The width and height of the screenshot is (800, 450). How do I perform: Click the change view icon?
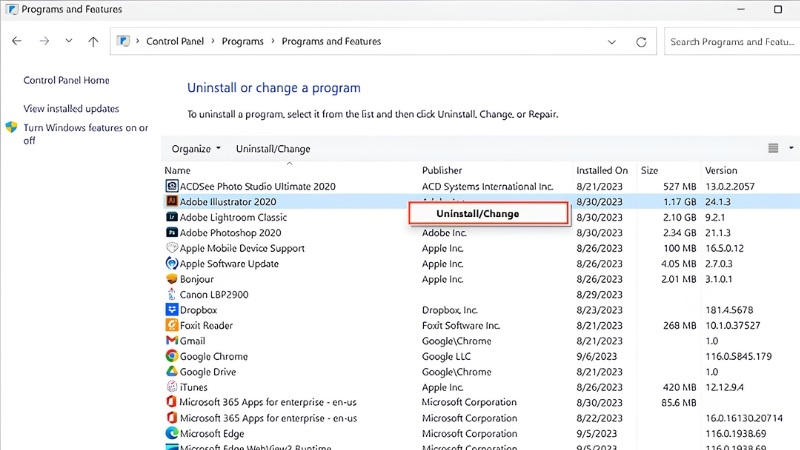tap(773, 148)
